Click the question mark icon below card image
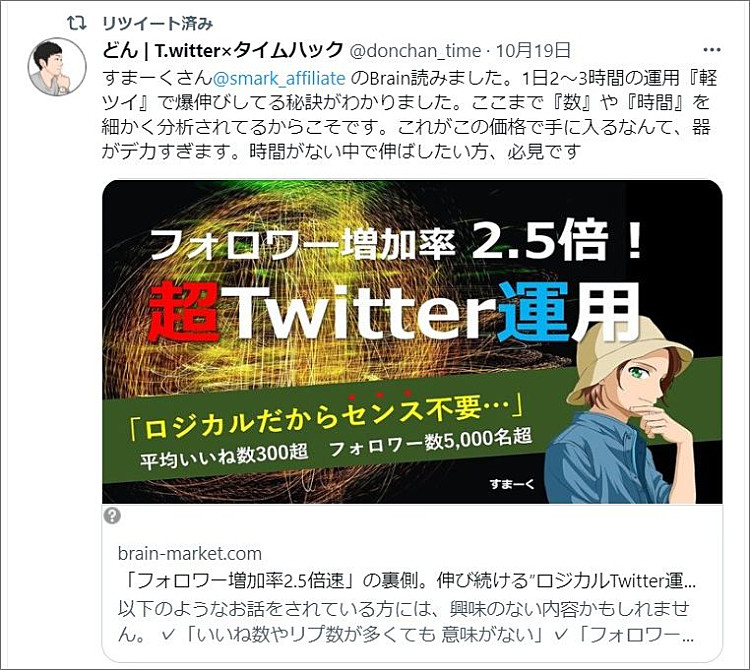 pyautogui.click(x=113, y=516)
